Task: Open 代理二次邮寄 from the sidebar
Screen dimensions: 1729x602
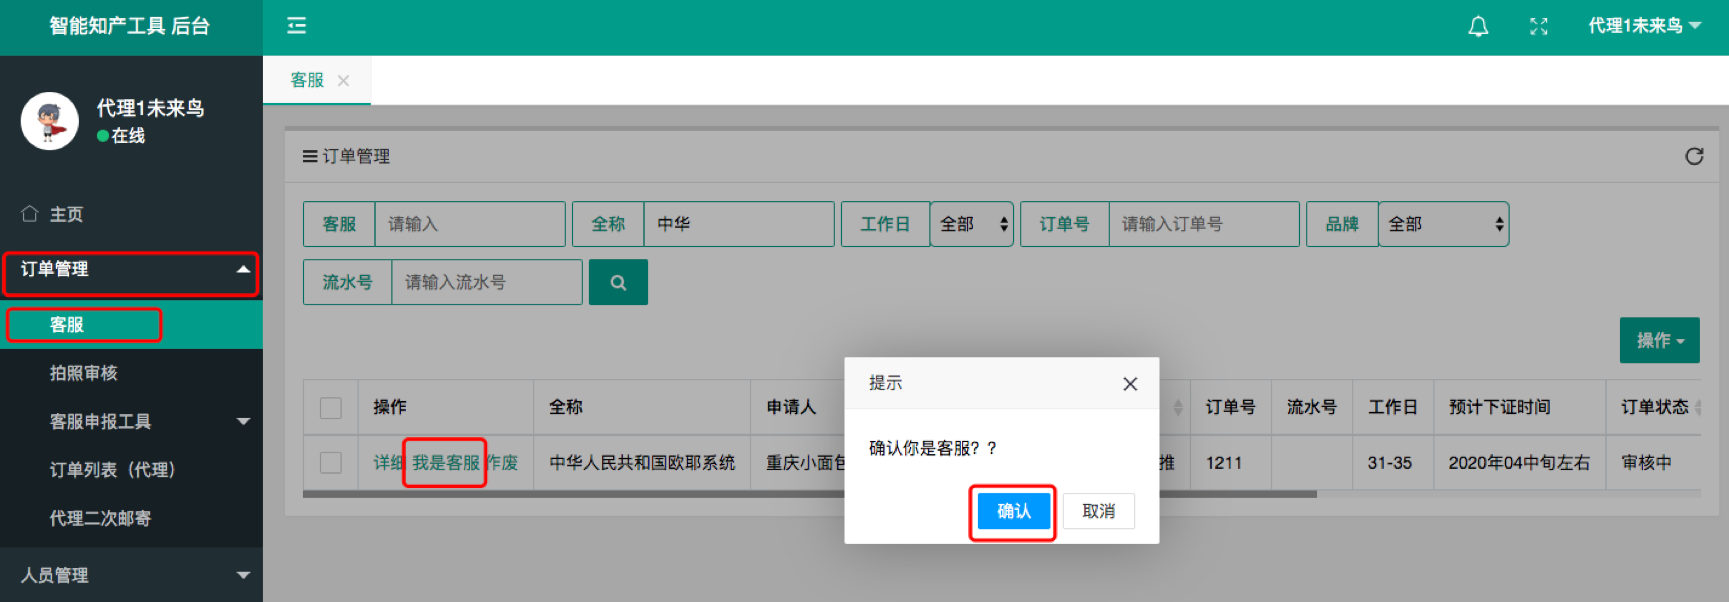Action: [x=100, y=518]
